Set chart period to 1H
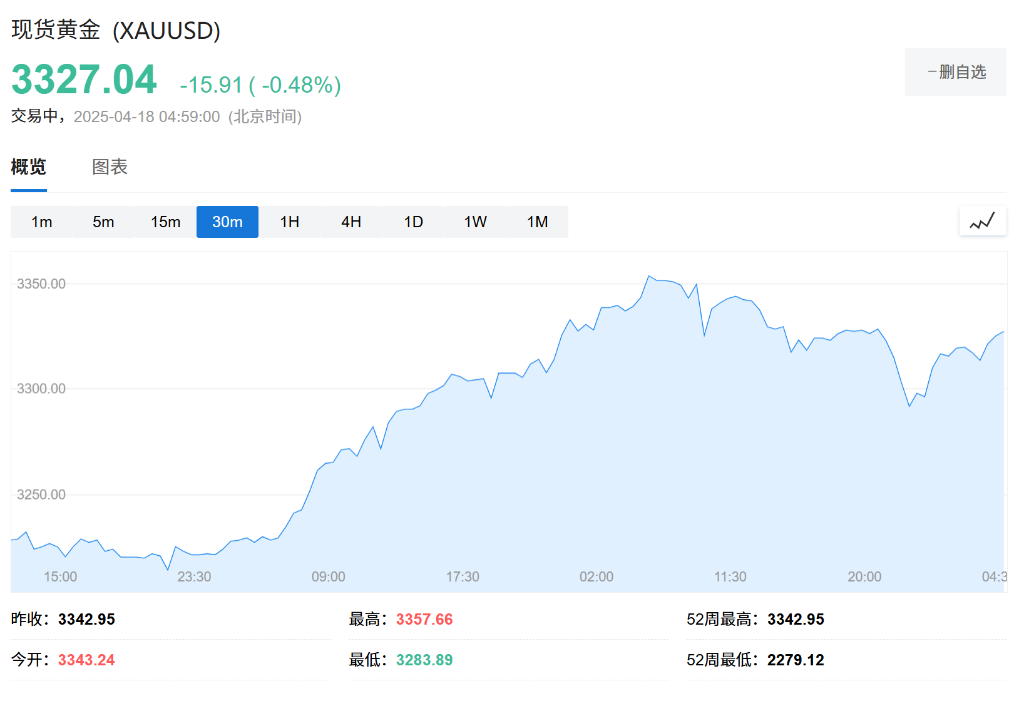The height and width of the screenshot is (706, 1024). click(x=290, y=222)
